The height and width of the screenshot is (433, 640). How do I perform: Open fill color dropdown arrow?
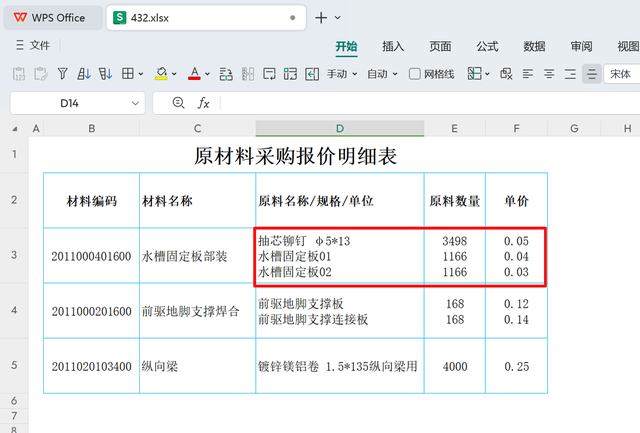pos(174,74)
